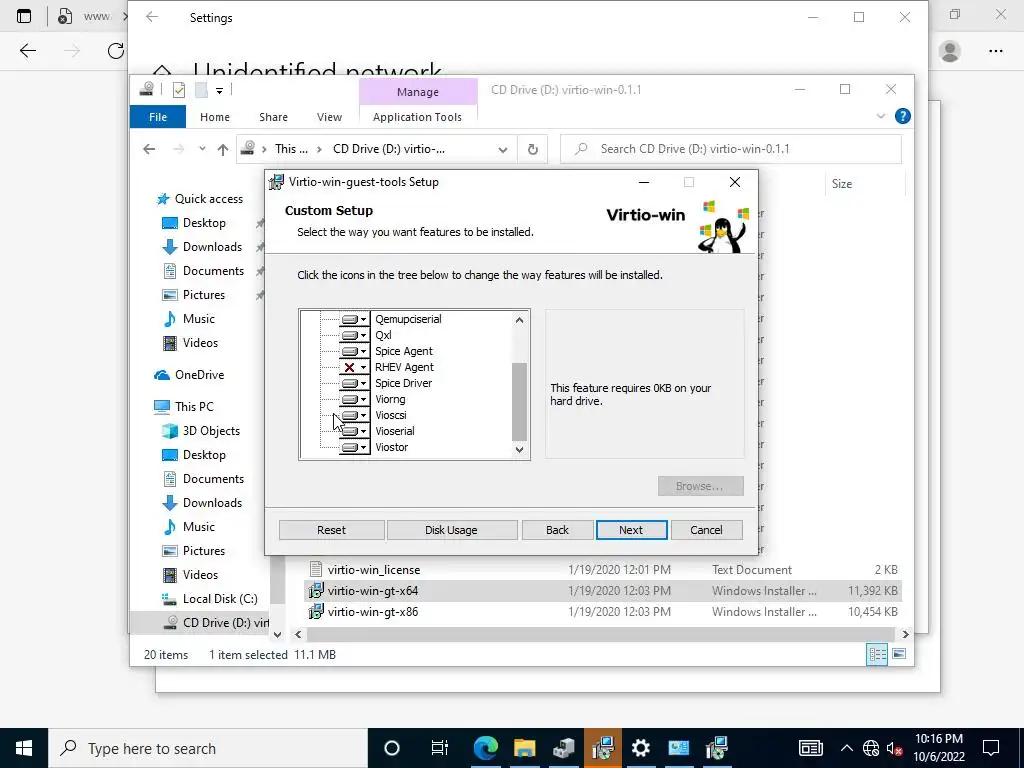Viewport: 1024px width, 768px height.
Task: Open Task View on the taskbar
Action: (x=440, y=748)
